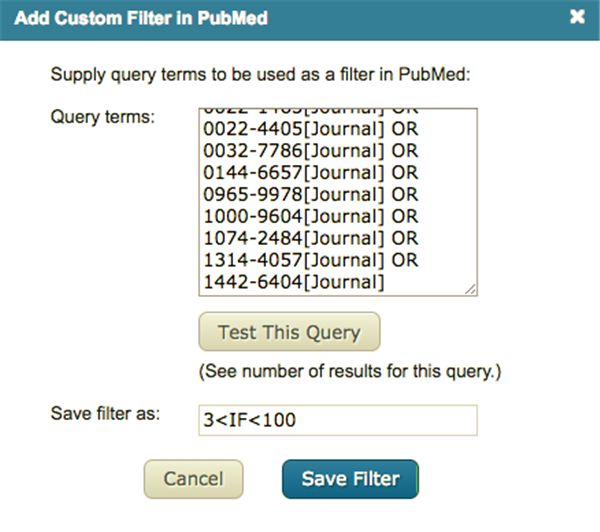This screenshot has height=532, width=600.
Task: Click the textarea resize handle corner
Action: coord(470,289)
